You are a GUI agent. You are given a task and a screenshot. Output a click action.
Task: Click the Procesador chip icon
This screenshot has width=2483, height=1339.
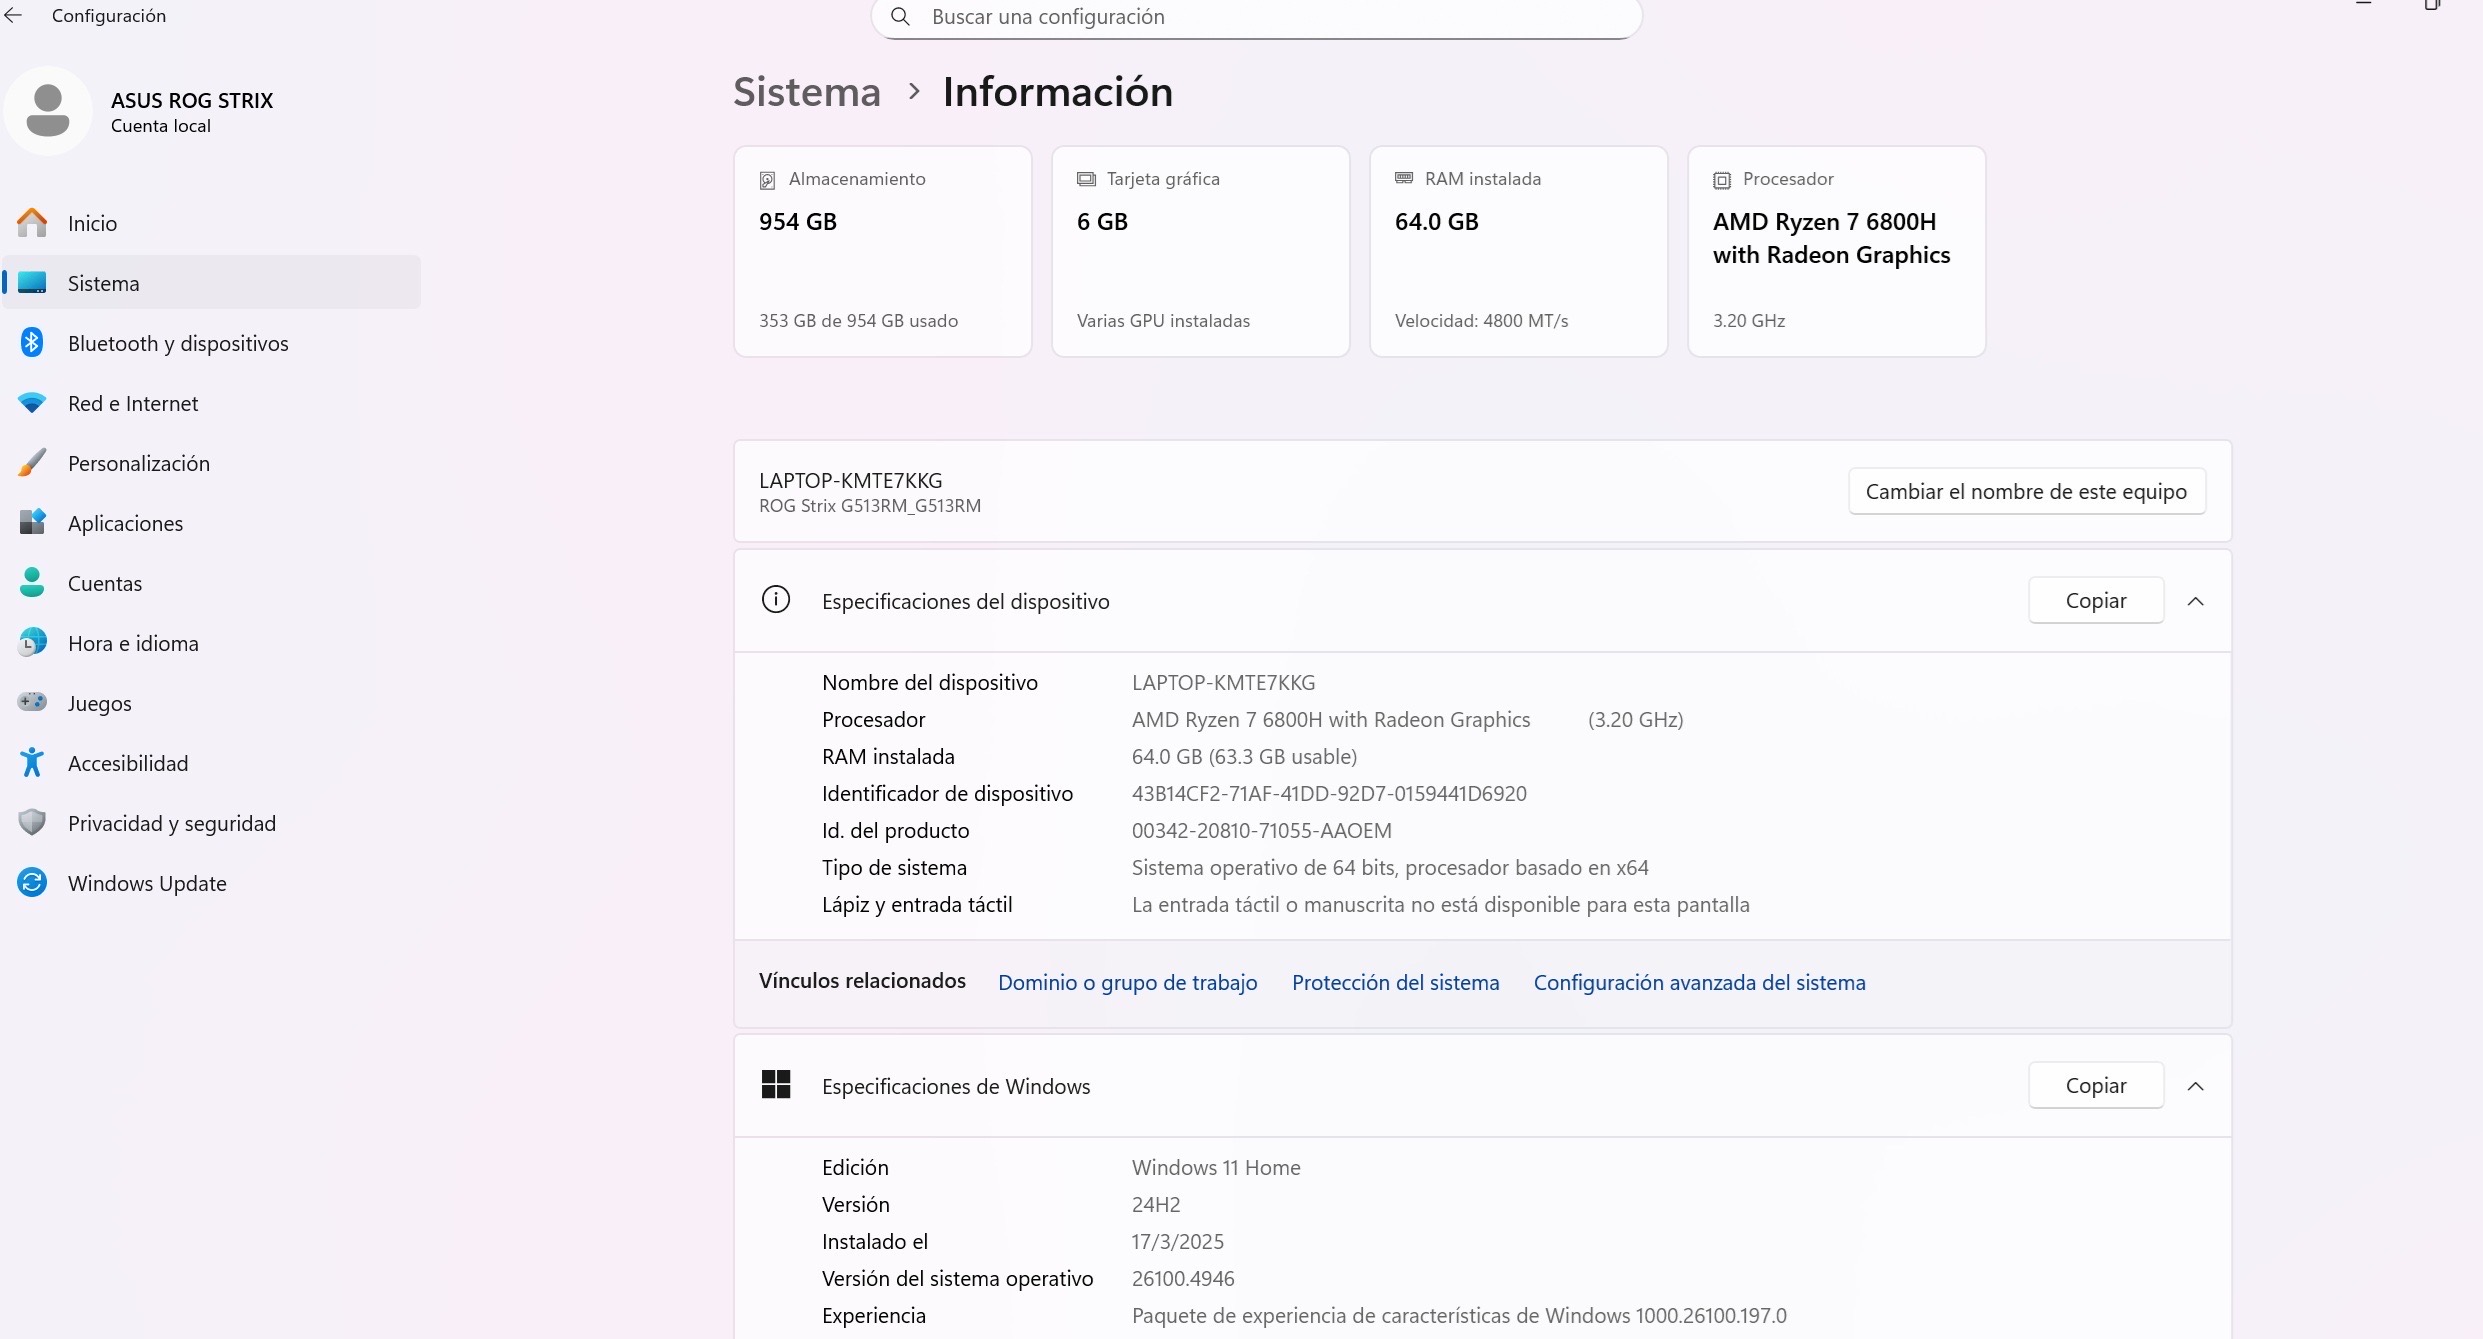[1722, 180]
